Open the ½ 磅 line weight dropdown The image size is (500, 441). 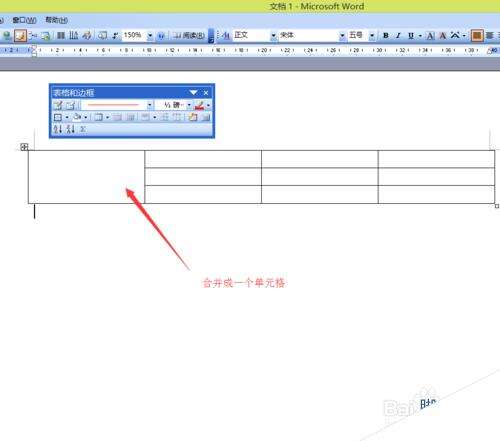pos(189,105)
